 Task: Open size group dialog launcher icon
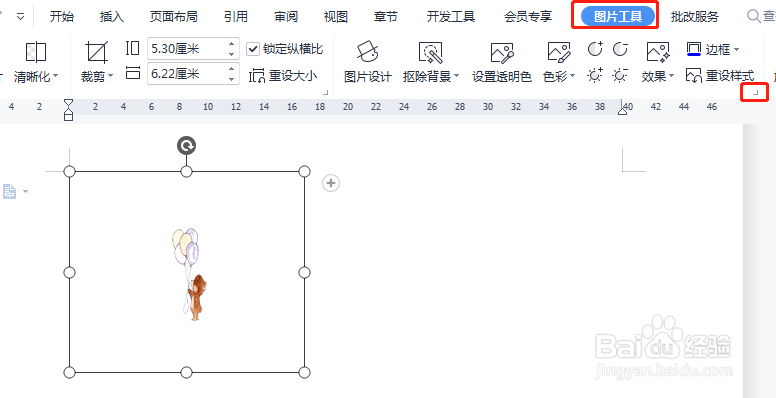tap(326, 92)
